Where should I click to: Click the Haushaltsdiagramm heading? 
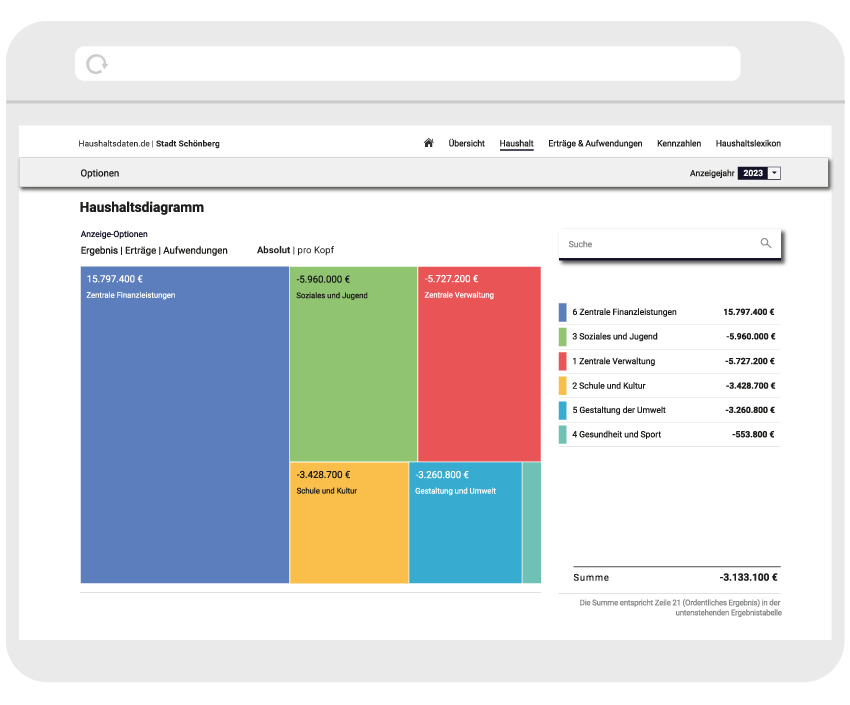[142, 208]
